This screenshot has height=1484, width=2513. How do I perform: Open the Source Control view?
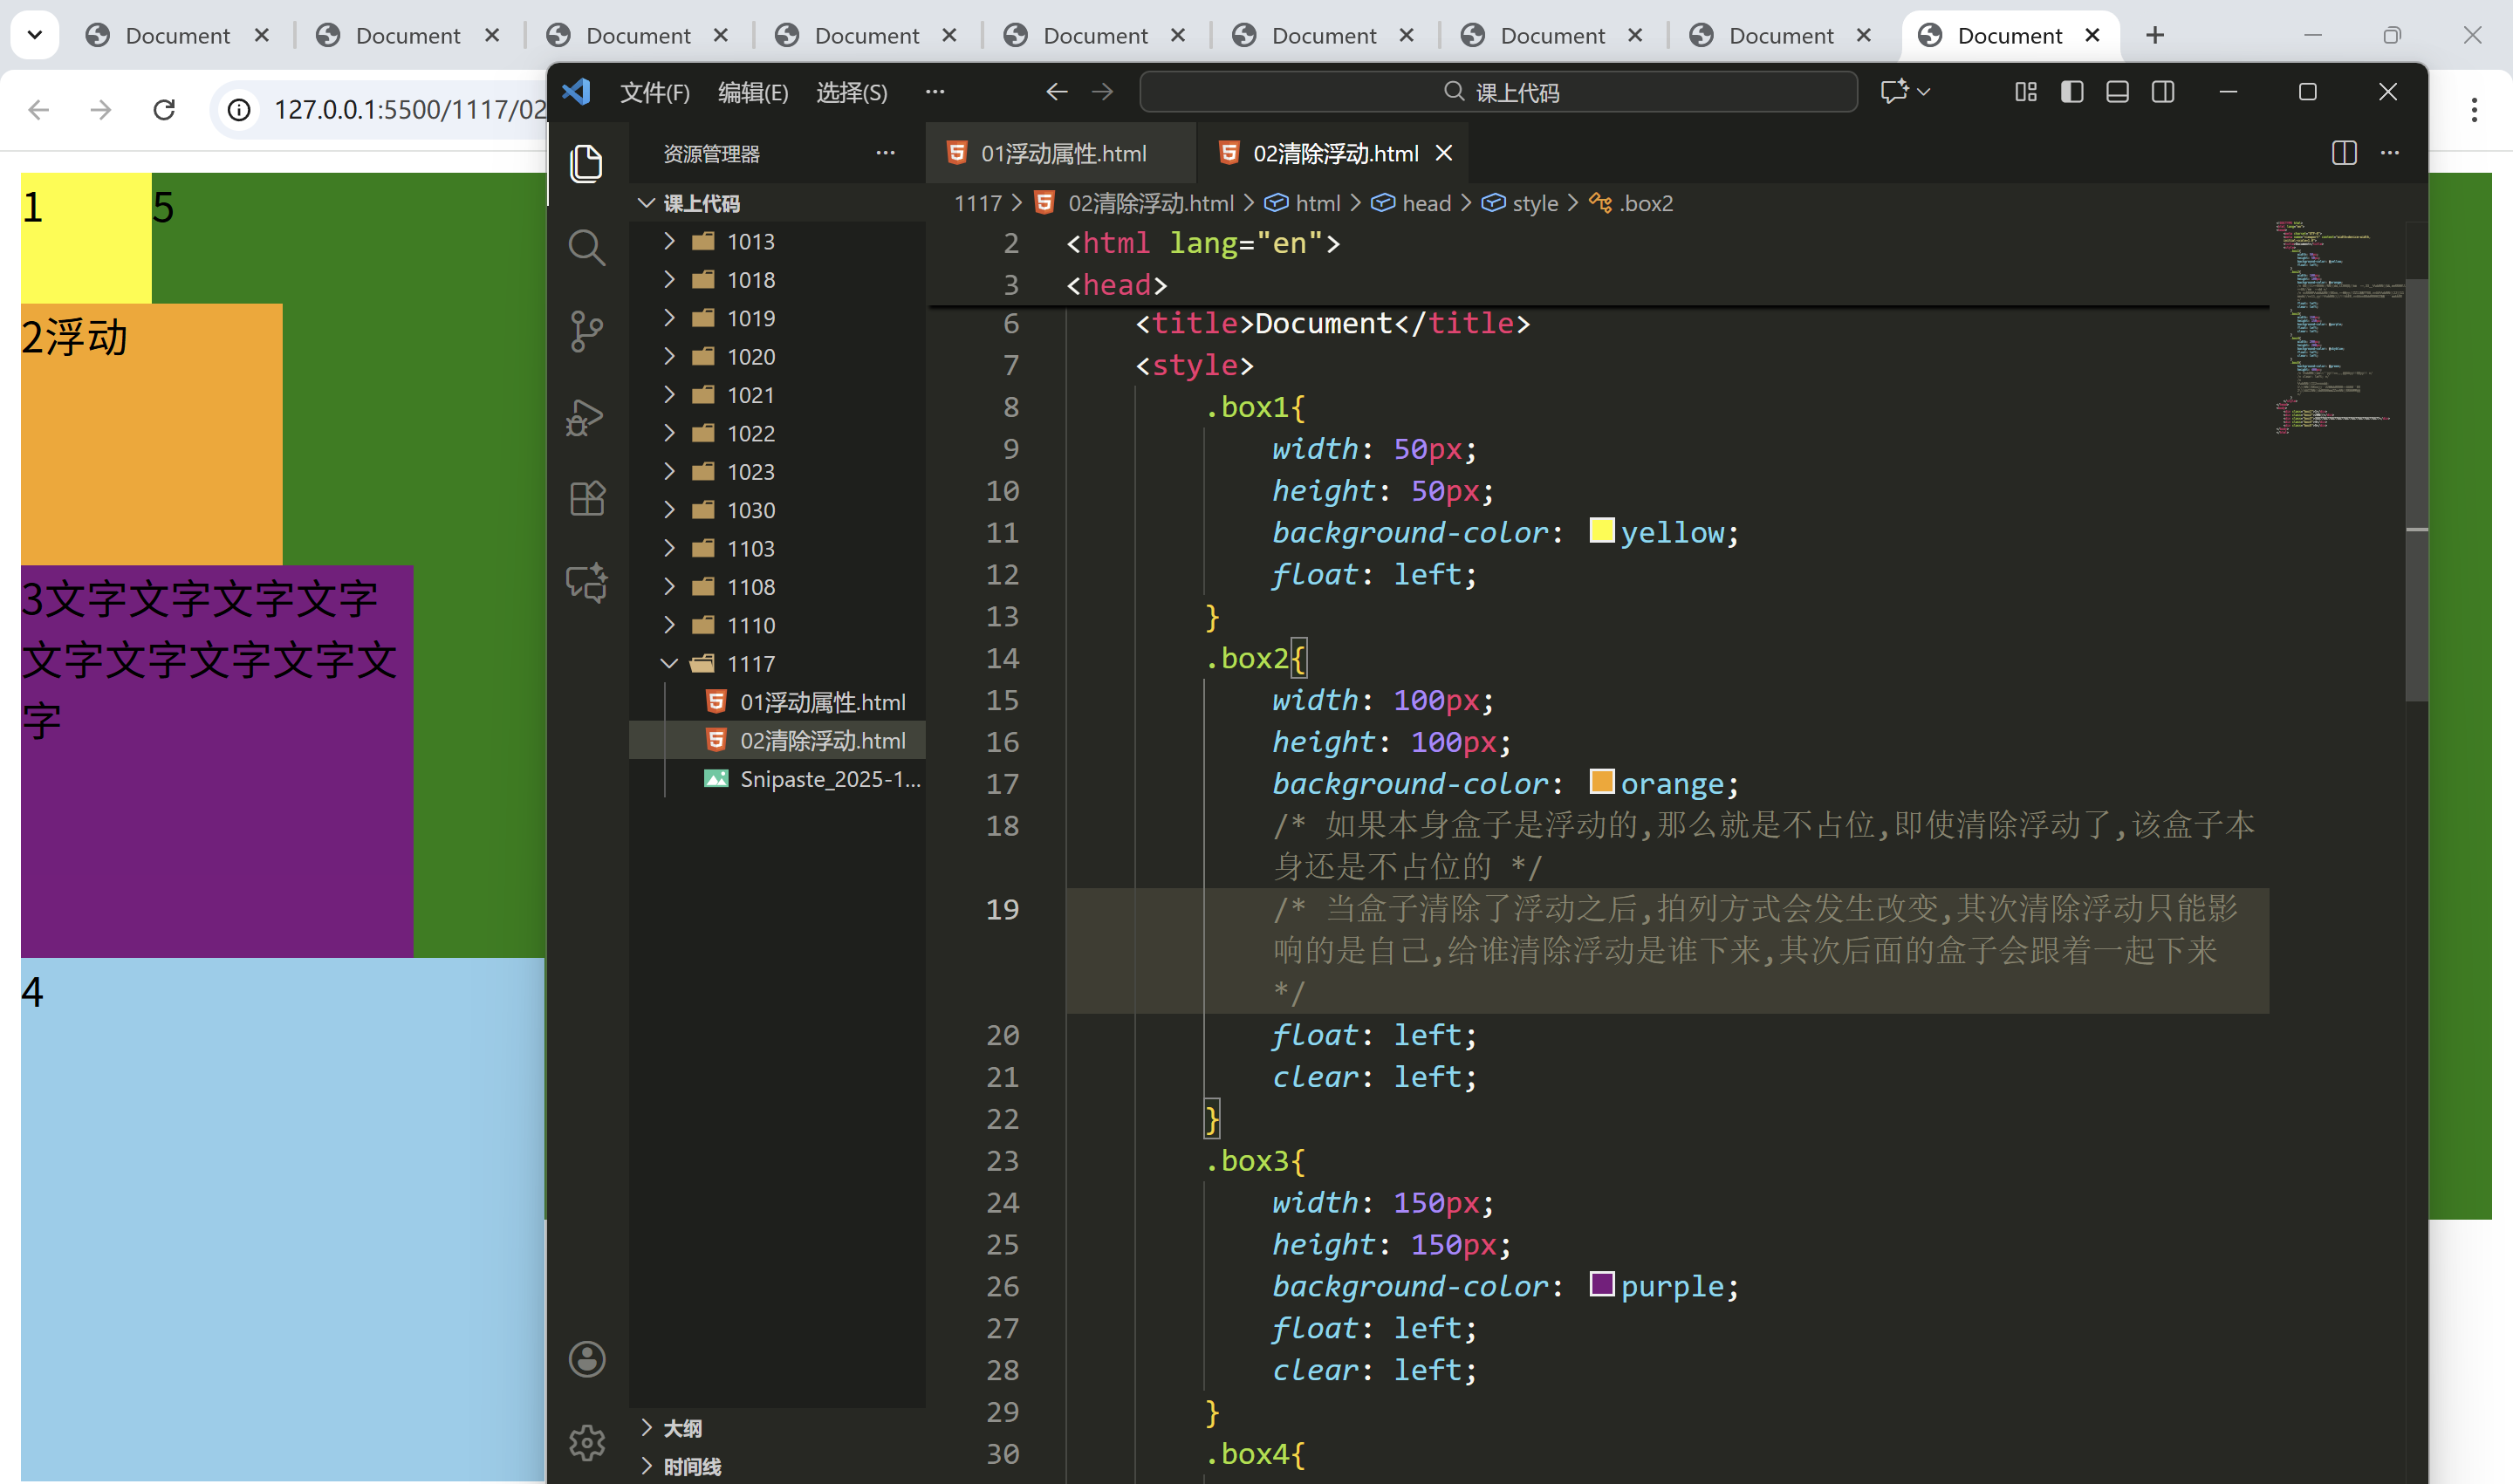tap(587, 331)
